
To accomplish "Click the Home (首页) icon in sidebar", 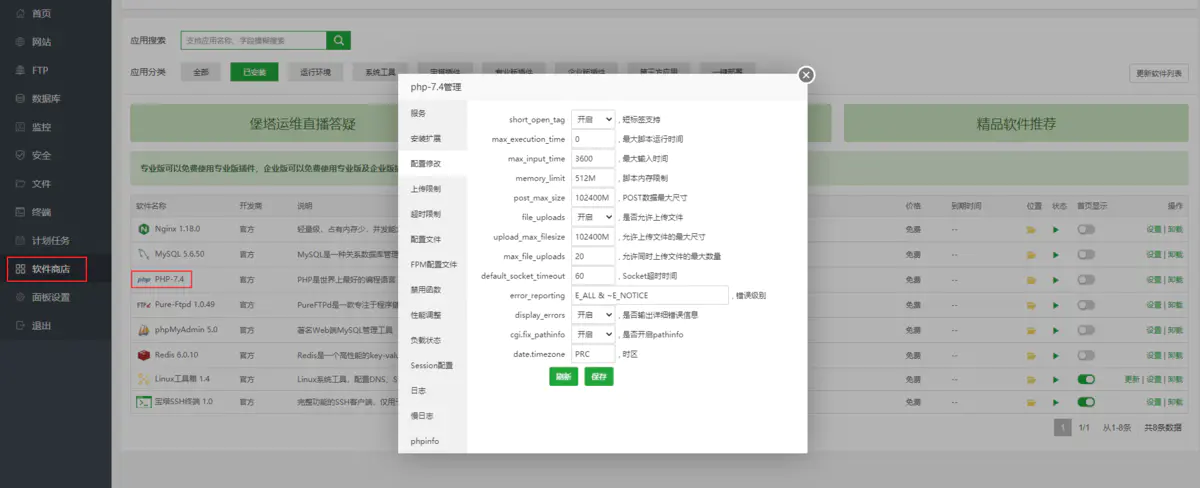I will coord(20,14).
